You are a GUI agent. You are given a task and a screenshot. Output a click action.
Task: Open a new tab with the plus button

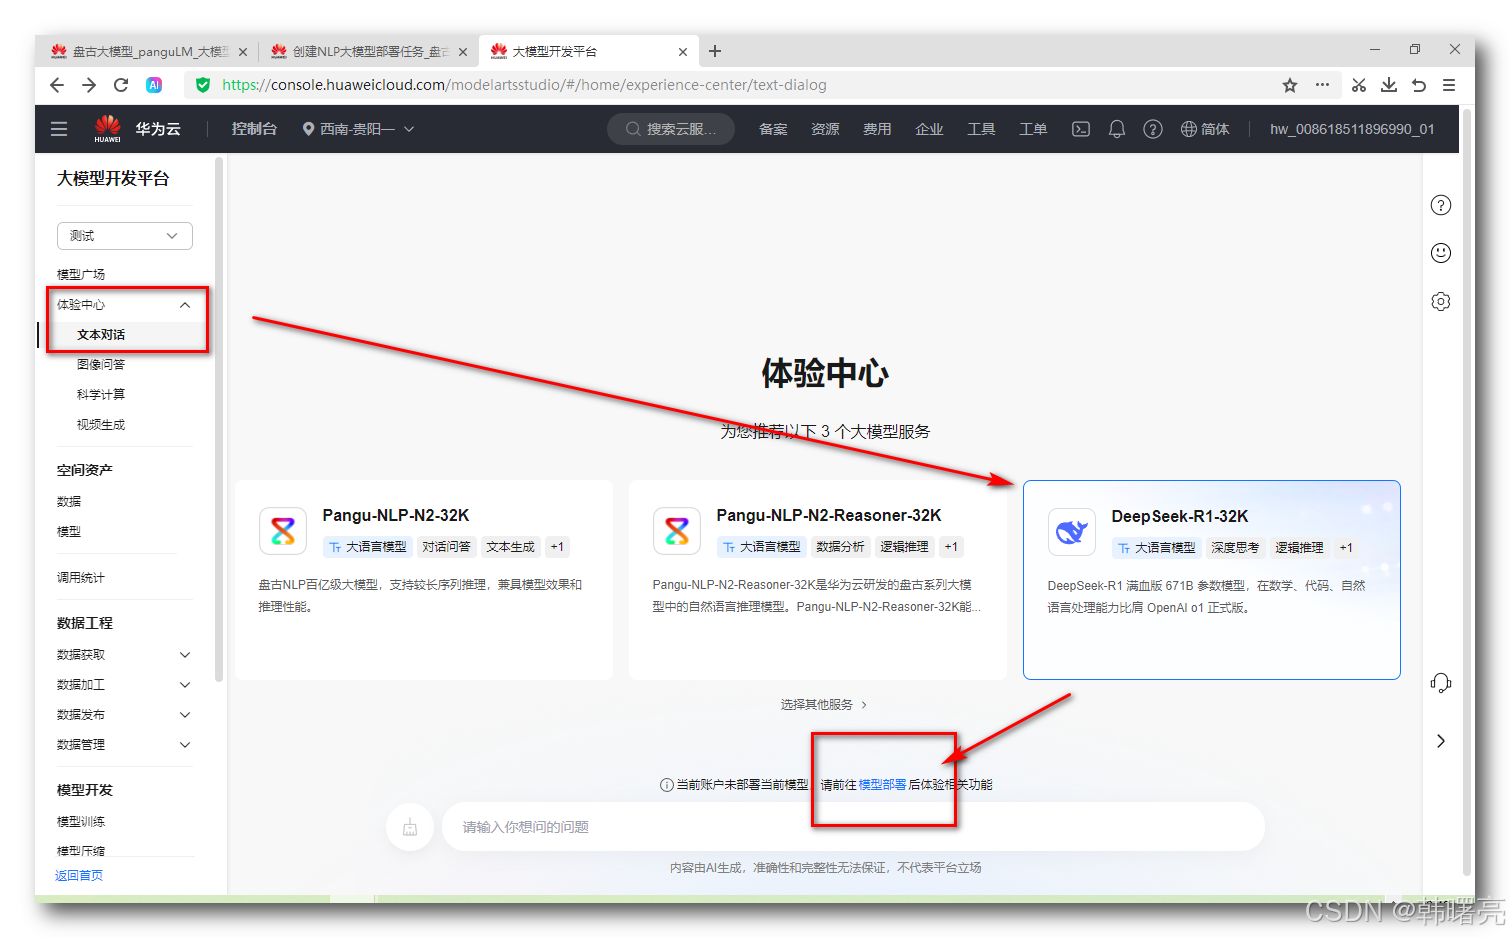tap(715, 51)
